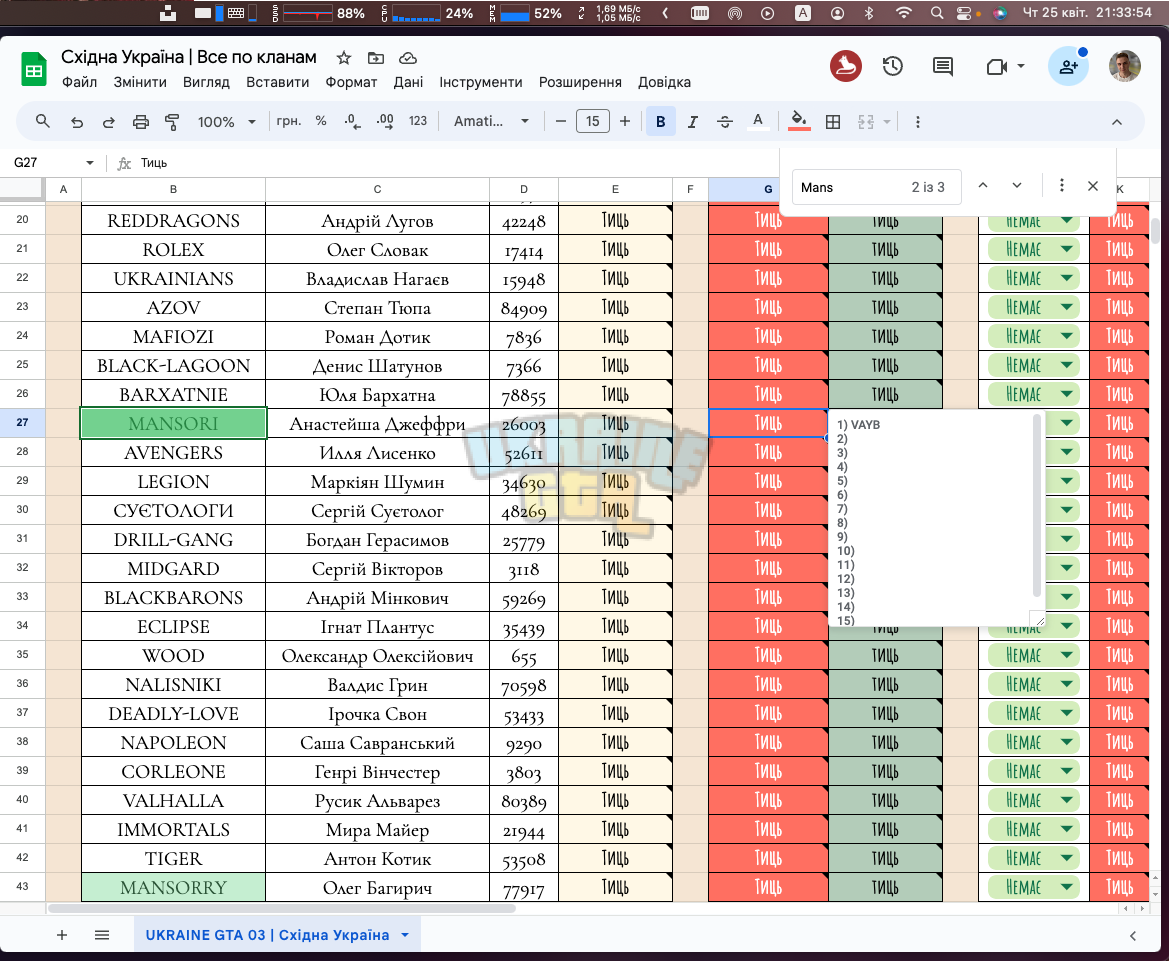Click the share people button
1169x961 pixels.
(x=1068, y=66)
